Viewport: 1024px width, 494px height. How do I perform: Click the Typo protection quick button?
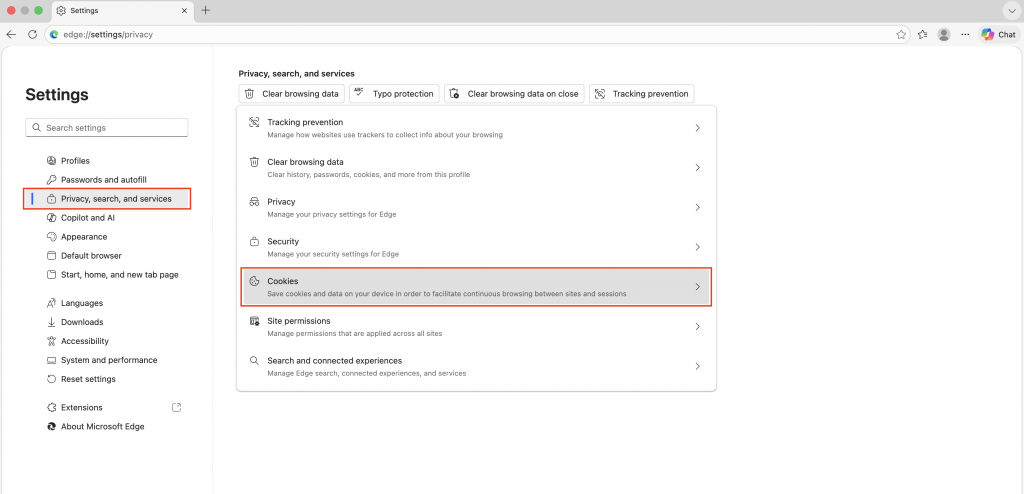click(x=394, y=93)
